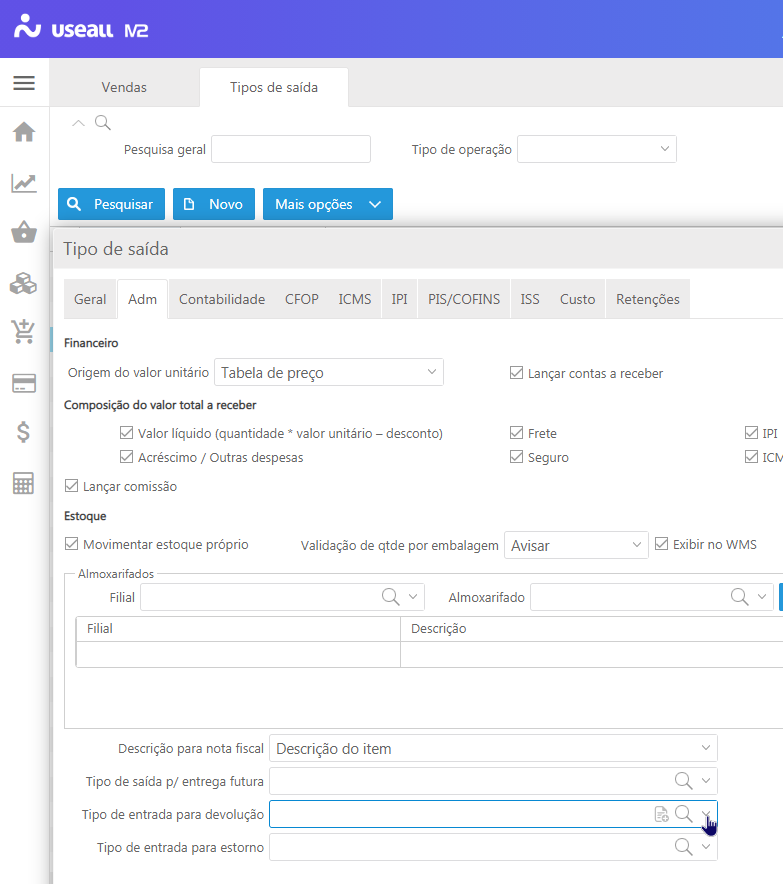The image size is (783, 884).
Task: Expand the Almoxarifado dropdown arrow
Action: click(762, 596)
